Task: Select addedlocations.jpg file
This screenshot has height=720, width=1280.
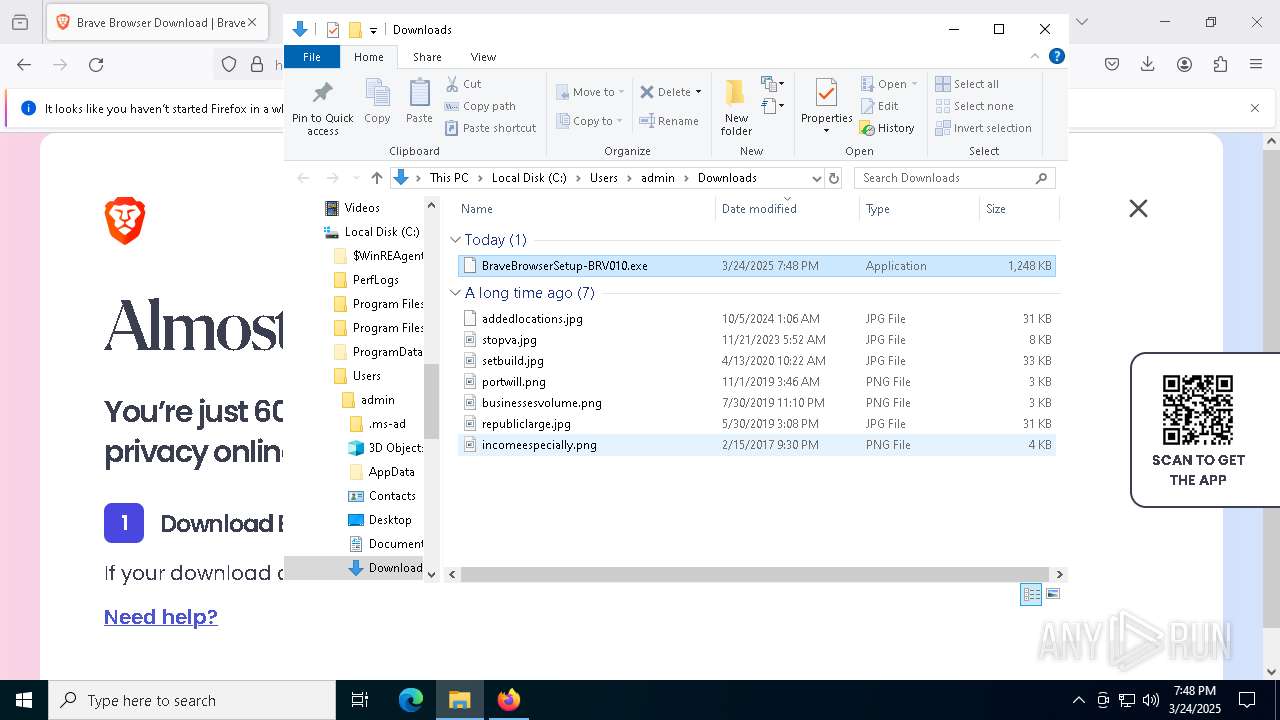Action: [756, 319]
